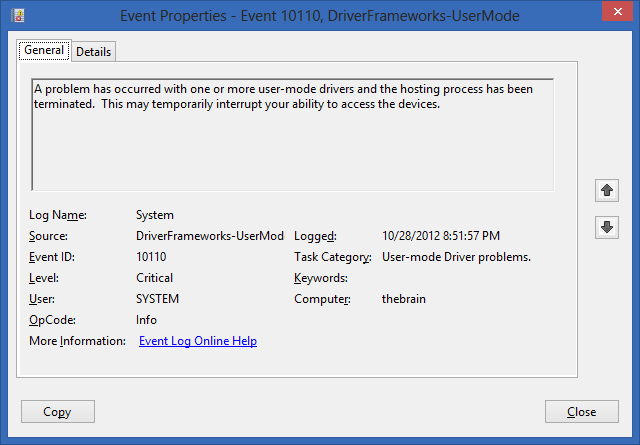Switch to the Details tab

93,52
